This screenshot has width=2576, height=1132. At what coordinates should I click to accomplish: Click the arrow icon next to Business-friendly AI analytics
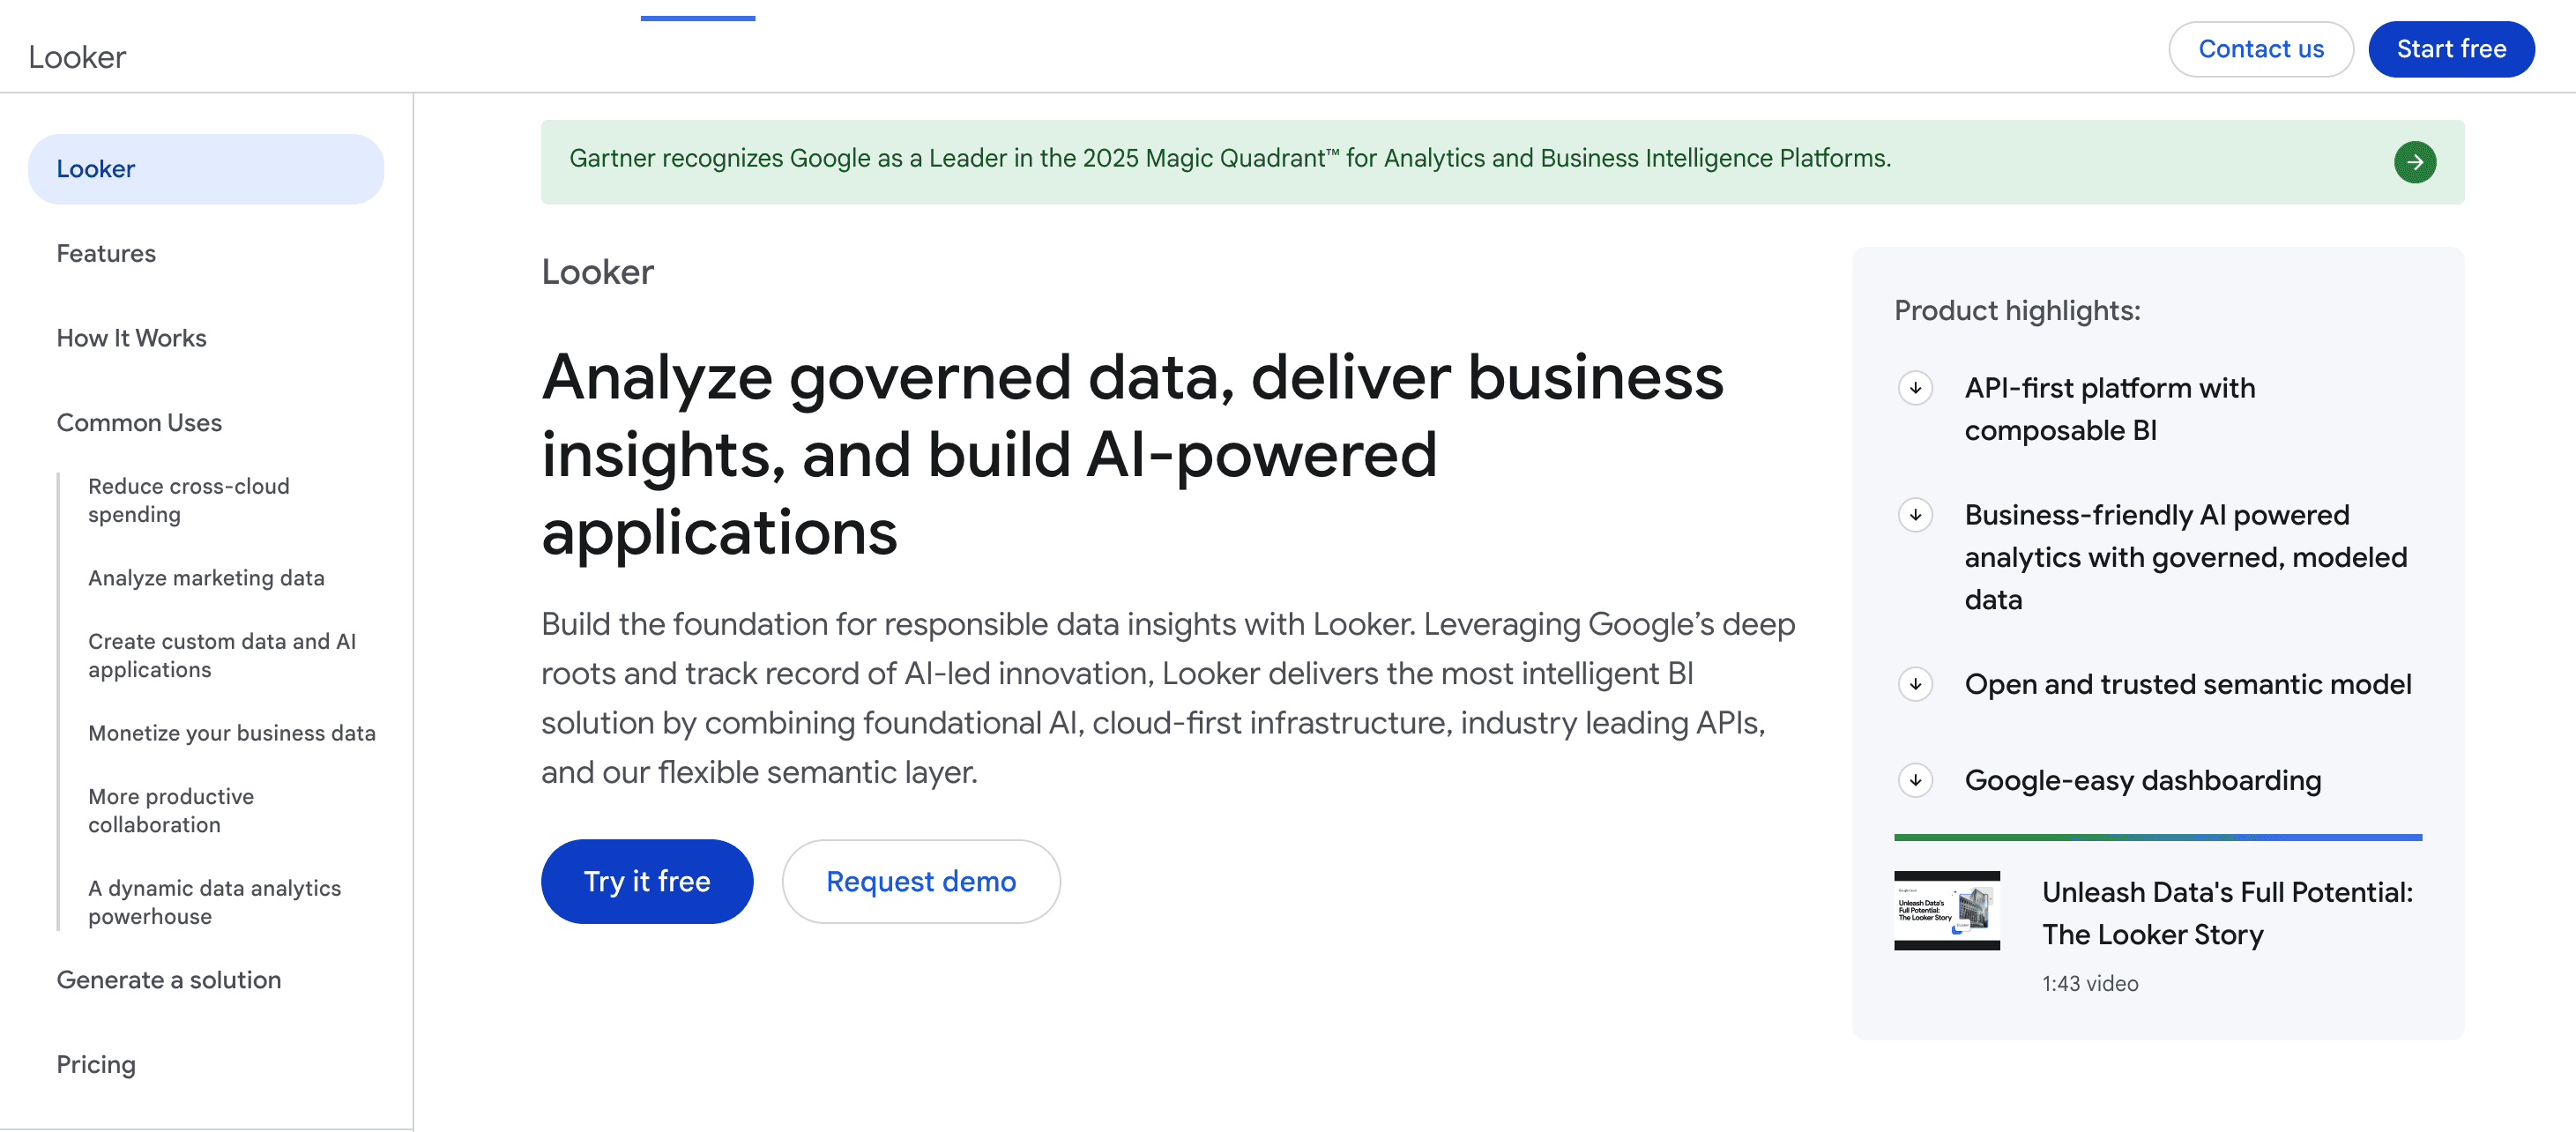click(x=1915, y=515)
